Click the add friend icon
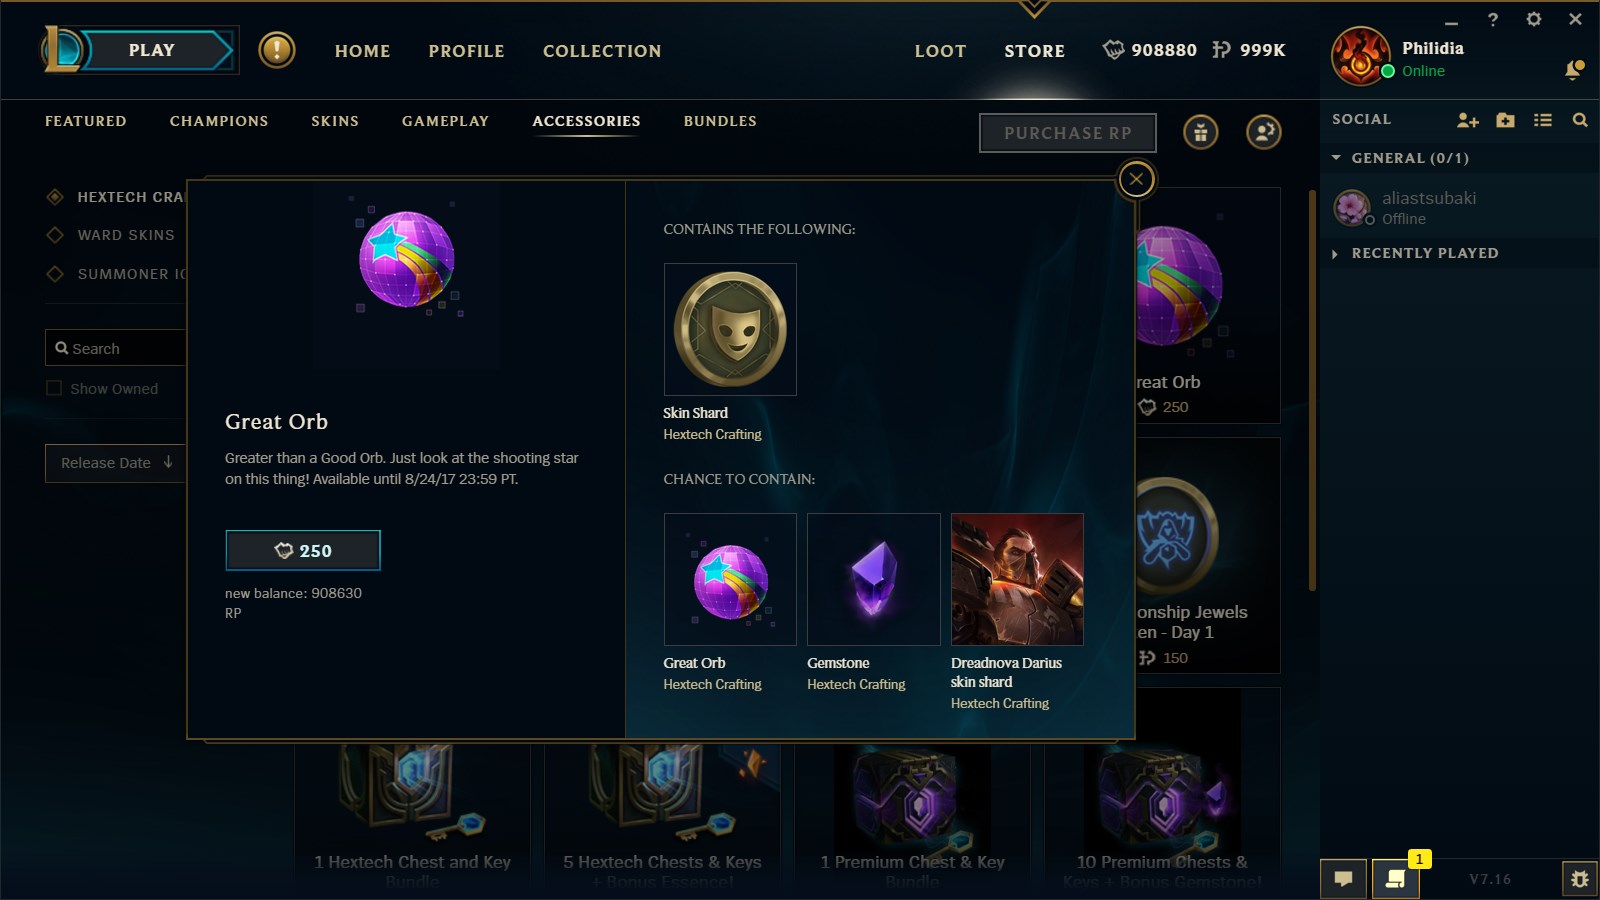Screen dimensions: 1600x900 tap(1467, 120)
